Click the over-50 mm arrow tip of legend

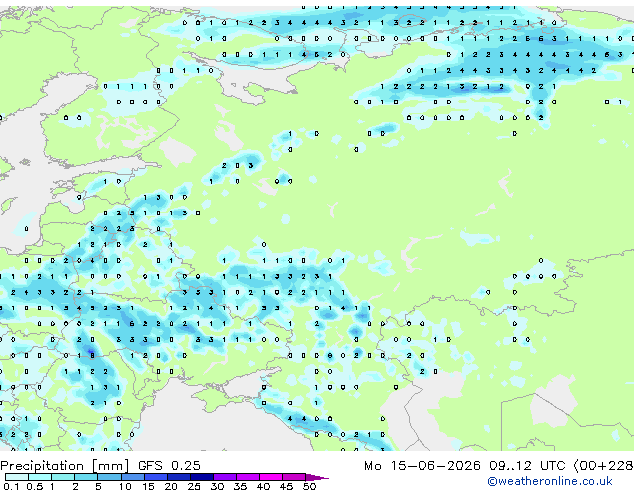click(317, 477)
